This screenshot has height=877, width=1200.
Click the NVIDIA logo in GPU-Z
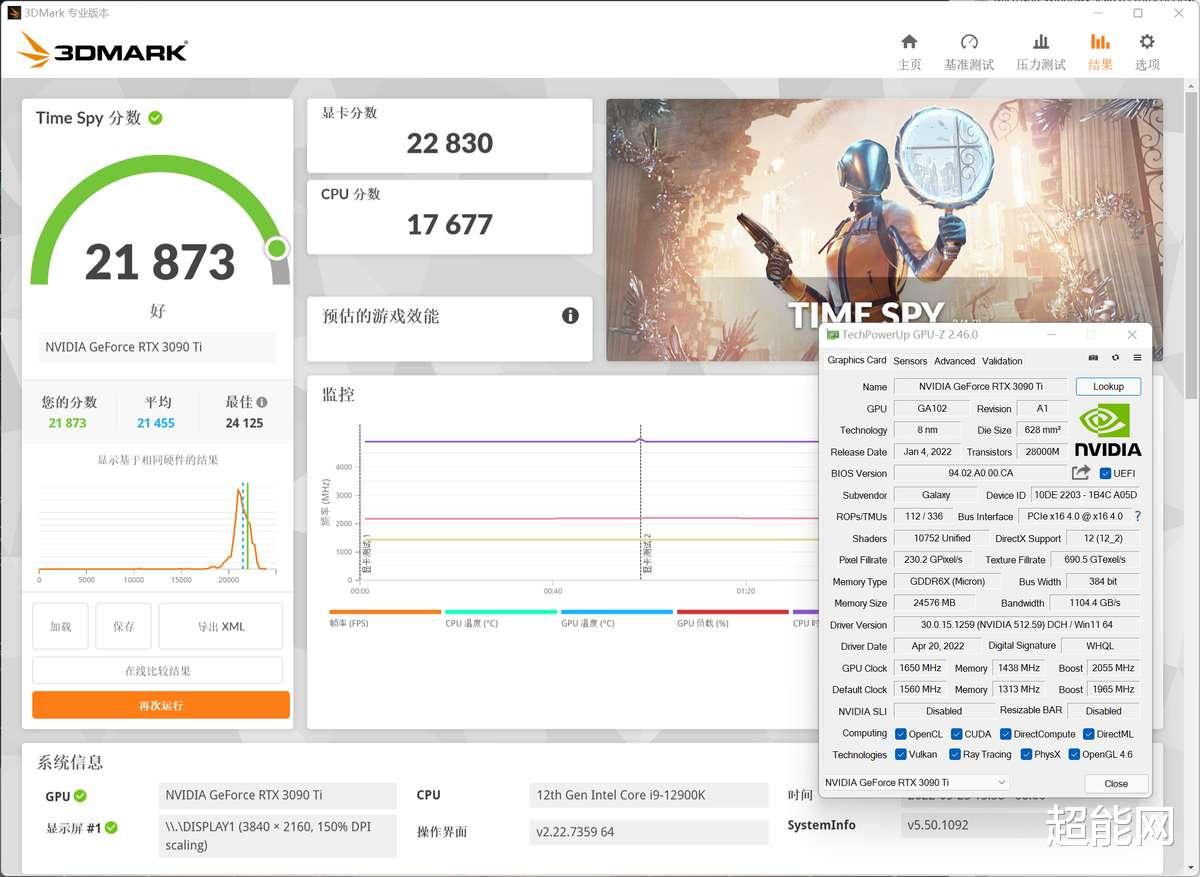point(1106,428)
